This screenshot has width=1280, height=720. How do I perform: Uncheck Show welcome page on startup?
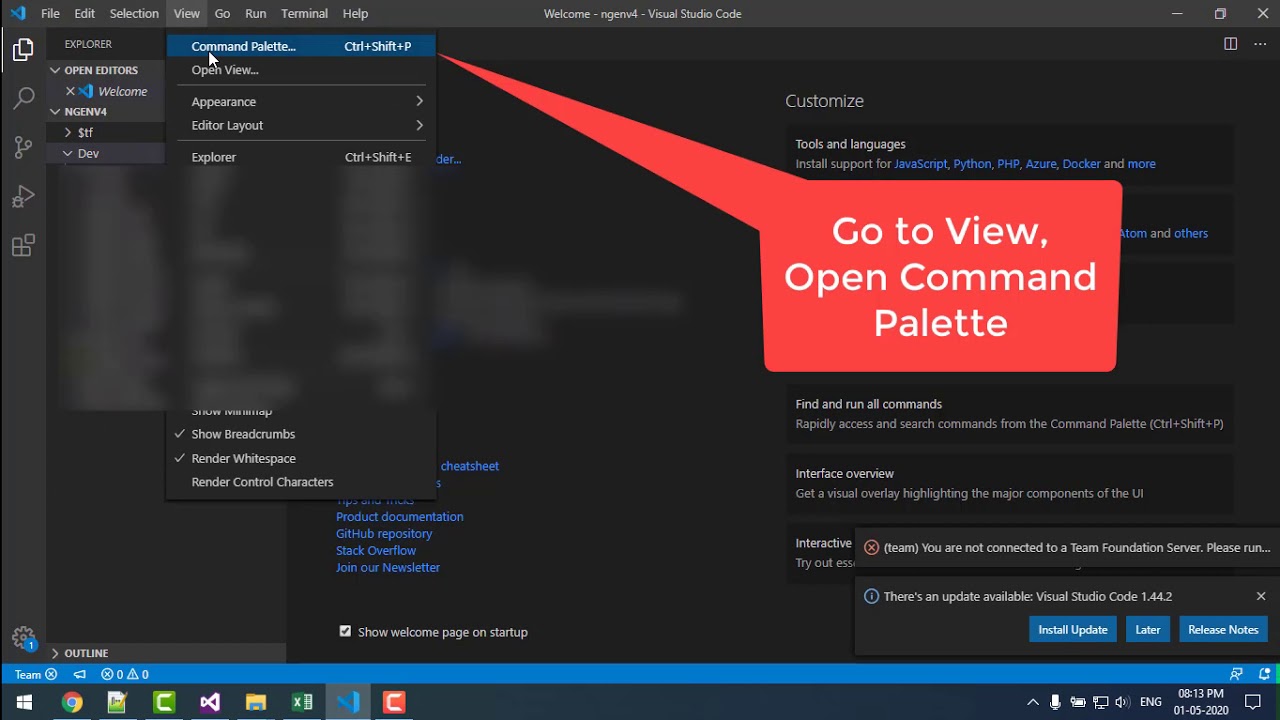pyautogui.click(x=345, y=631)
